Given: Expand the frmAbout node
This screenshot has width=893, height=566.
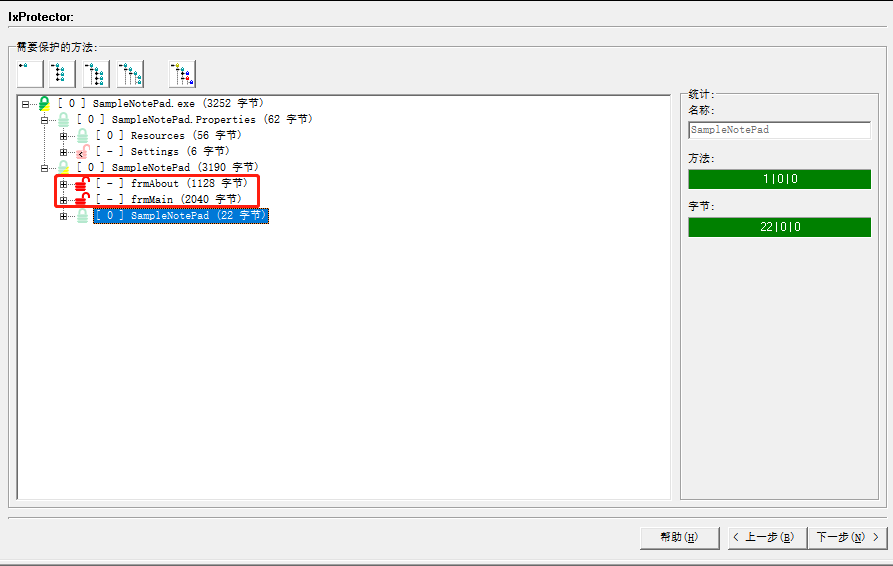Looking at the screenshot, I should [x=63, y=184].
